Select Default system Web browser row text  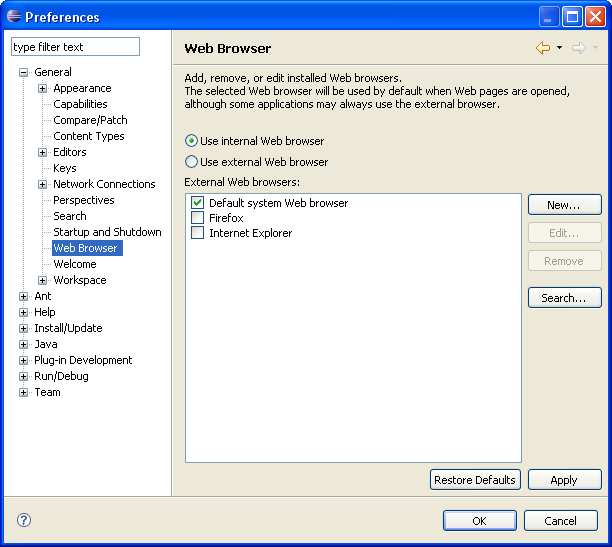click(x=279, y=203)
